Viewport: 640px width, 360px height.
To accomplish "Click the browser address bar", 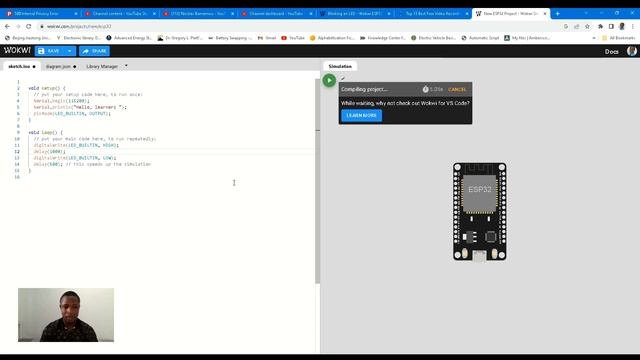I will [298, 26].
